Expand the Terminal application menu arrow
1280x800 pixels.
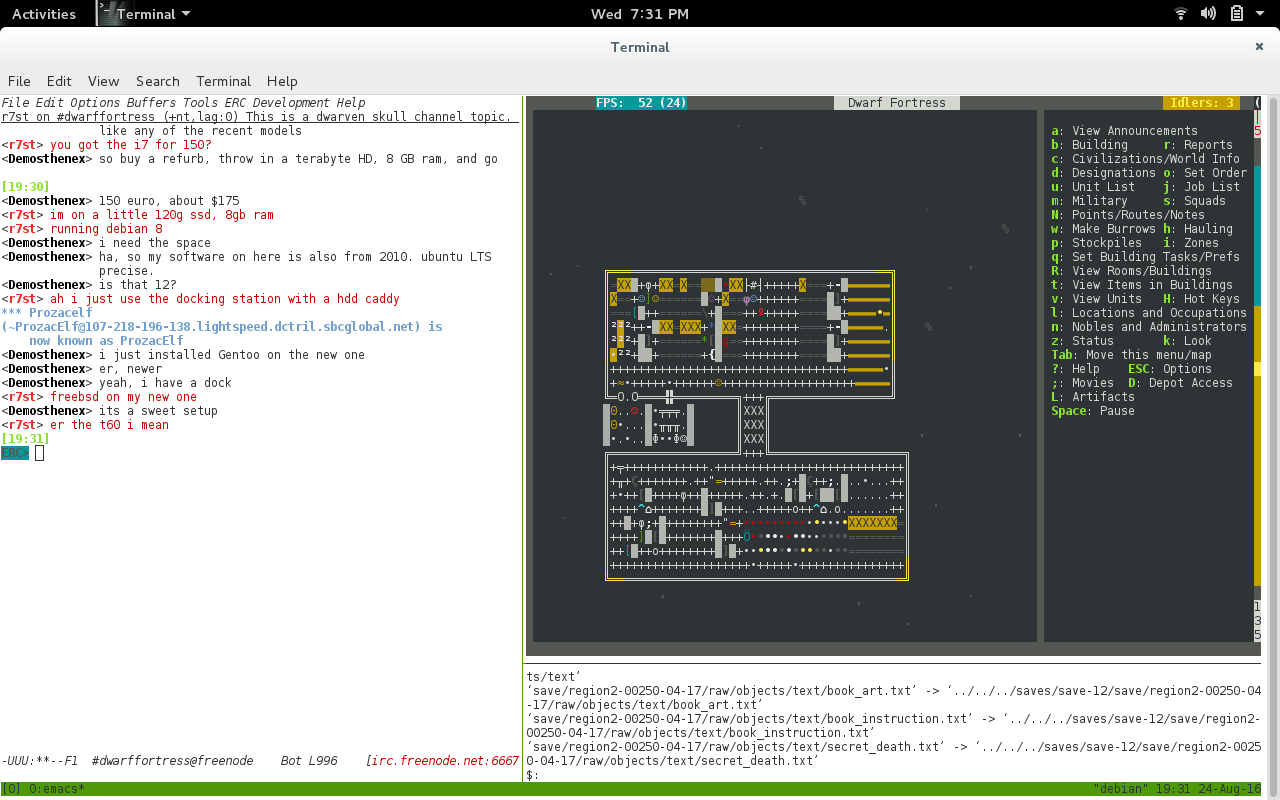[x=186, y=14]
